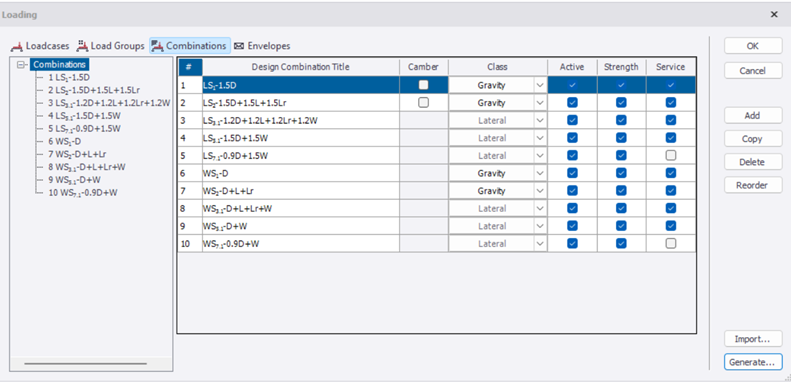Delete the selected combination

753,162
